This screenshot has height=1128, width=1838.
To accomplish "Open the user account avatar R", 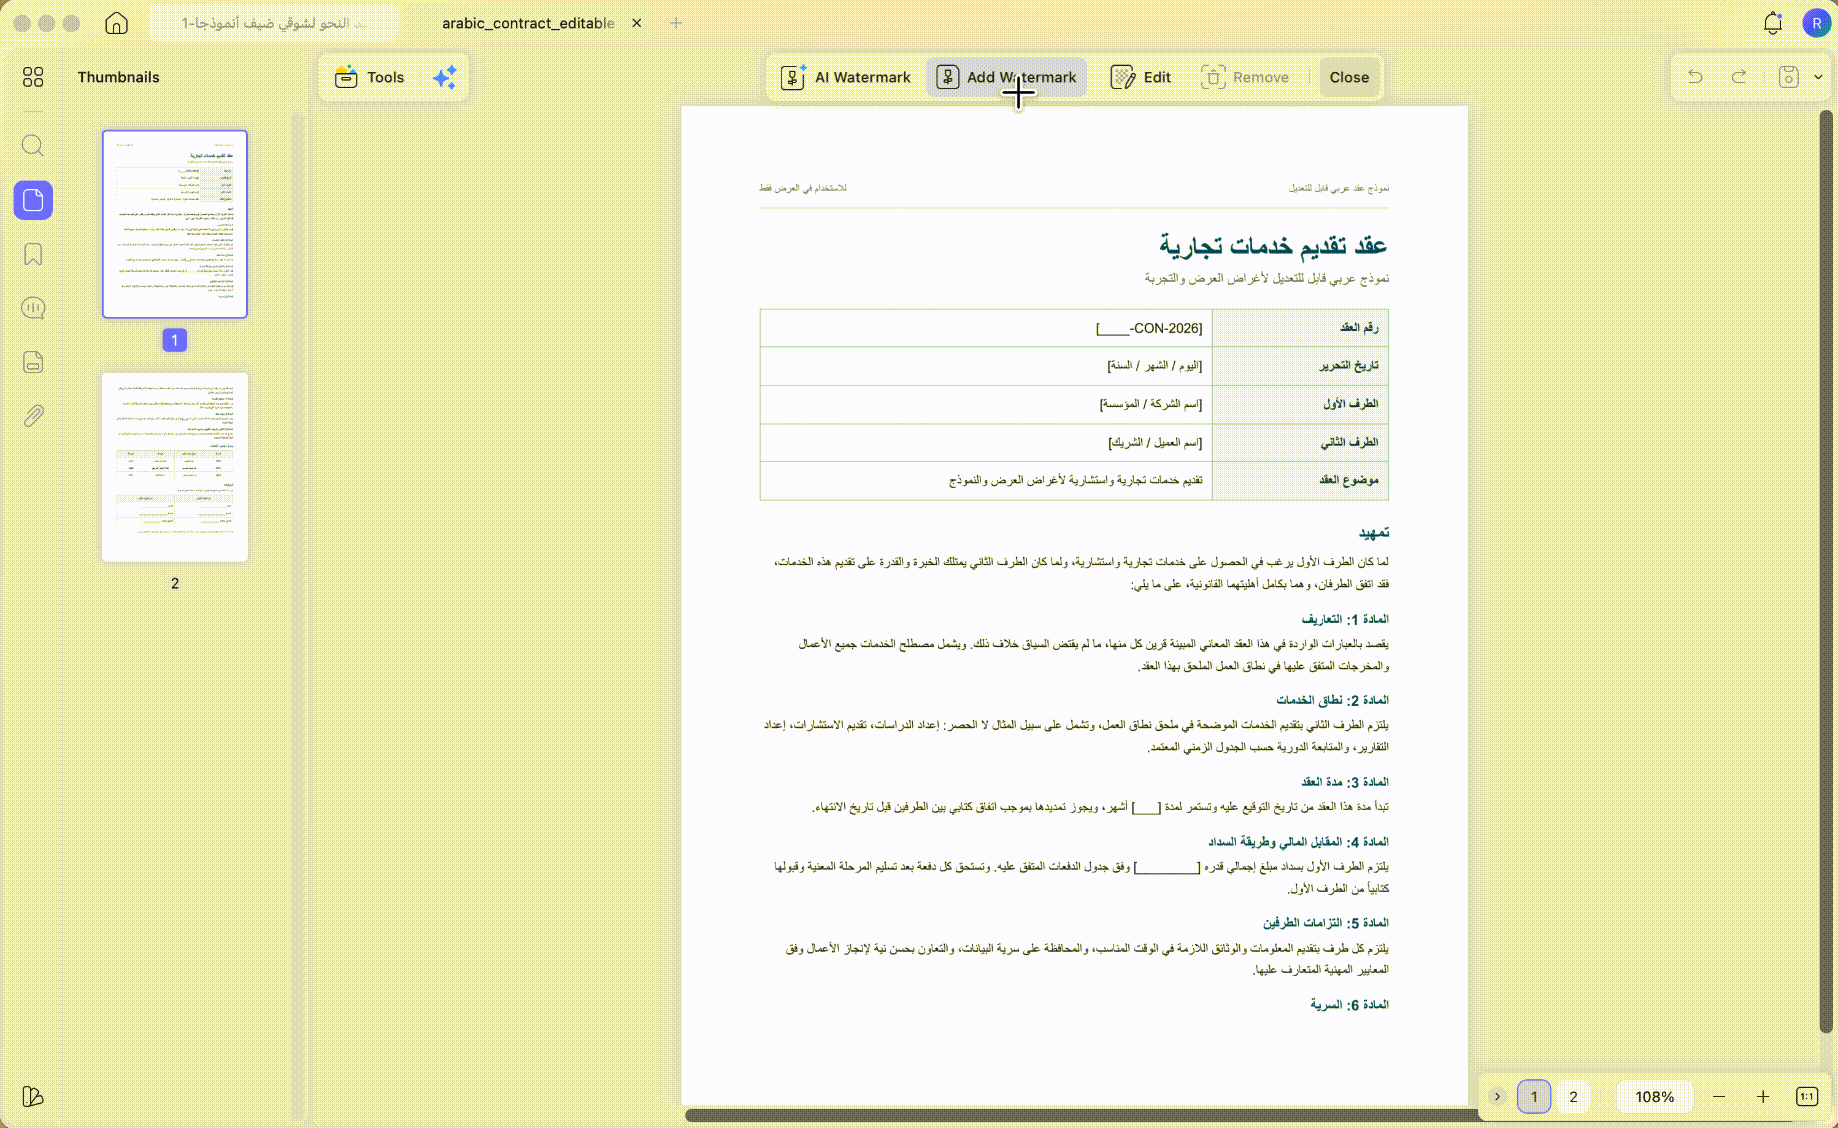I will [x=1816, y=23].
